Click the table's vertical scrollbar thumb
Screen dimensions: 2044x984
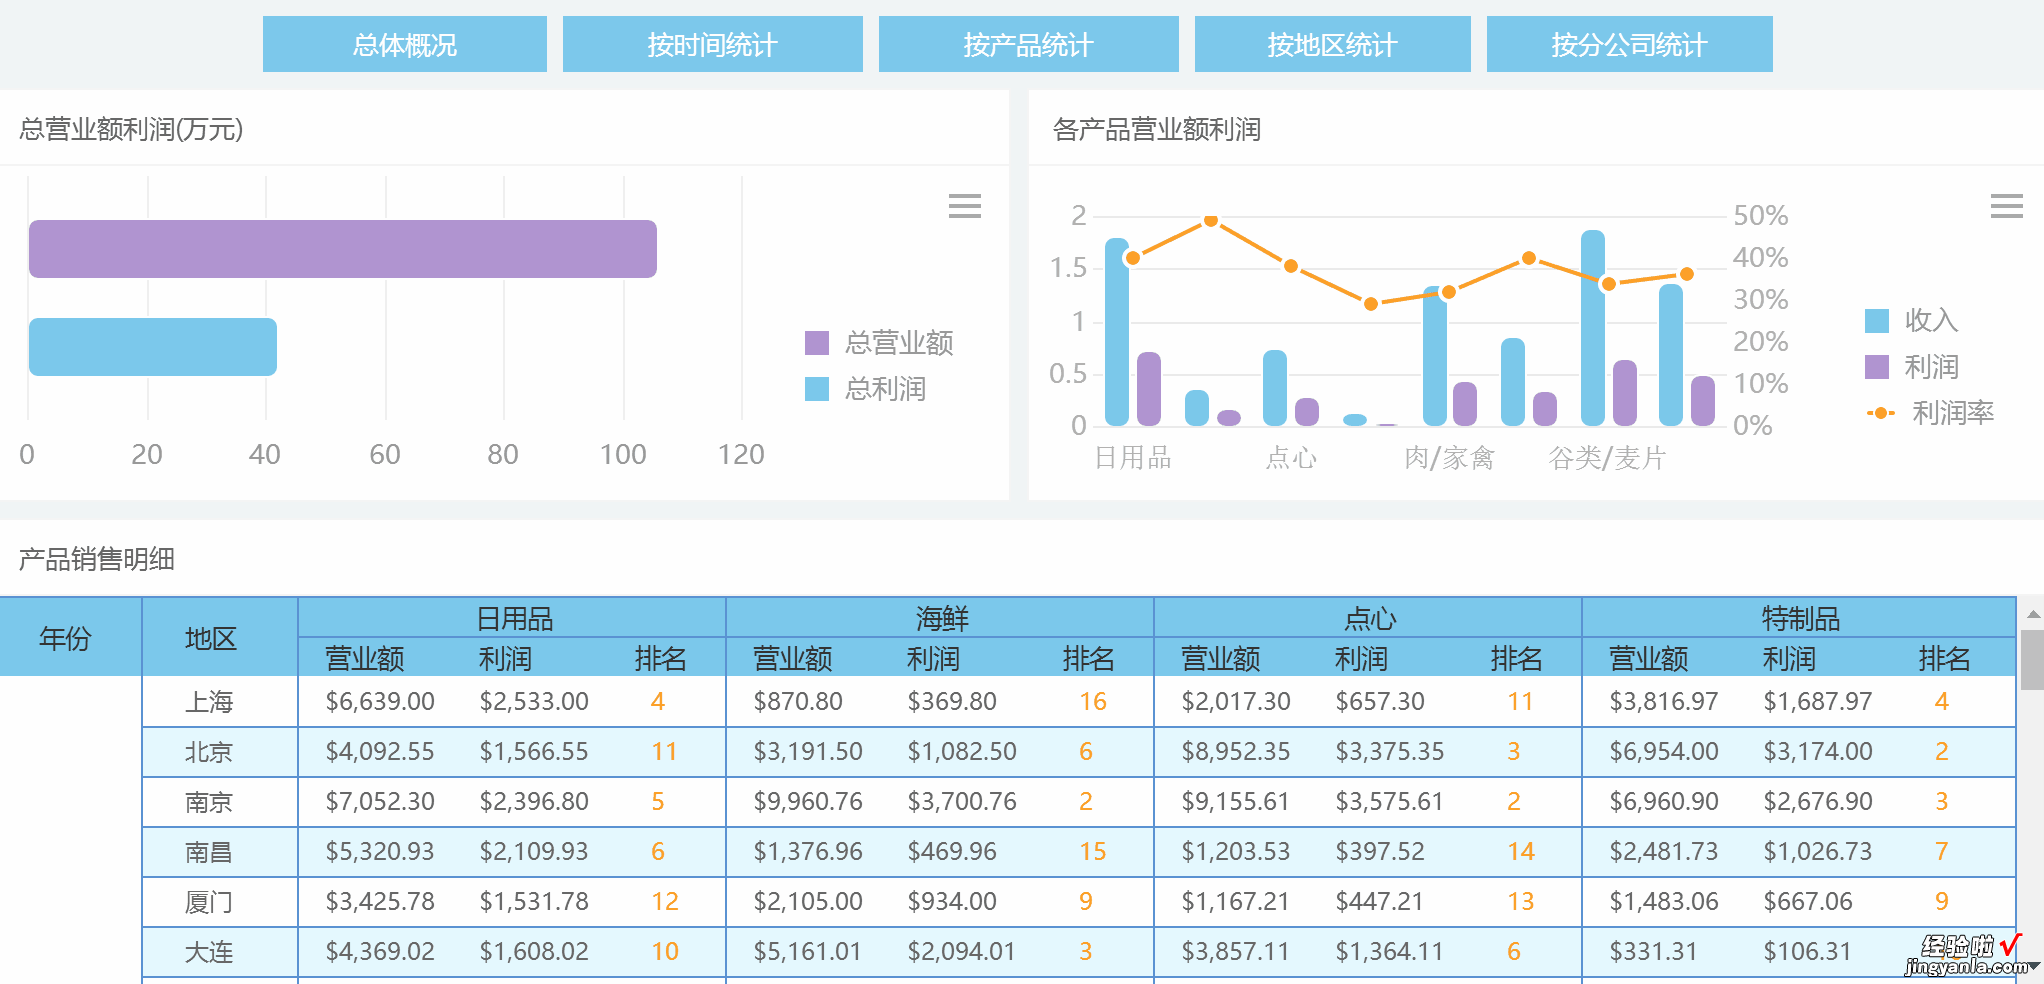click(2032, 660)
